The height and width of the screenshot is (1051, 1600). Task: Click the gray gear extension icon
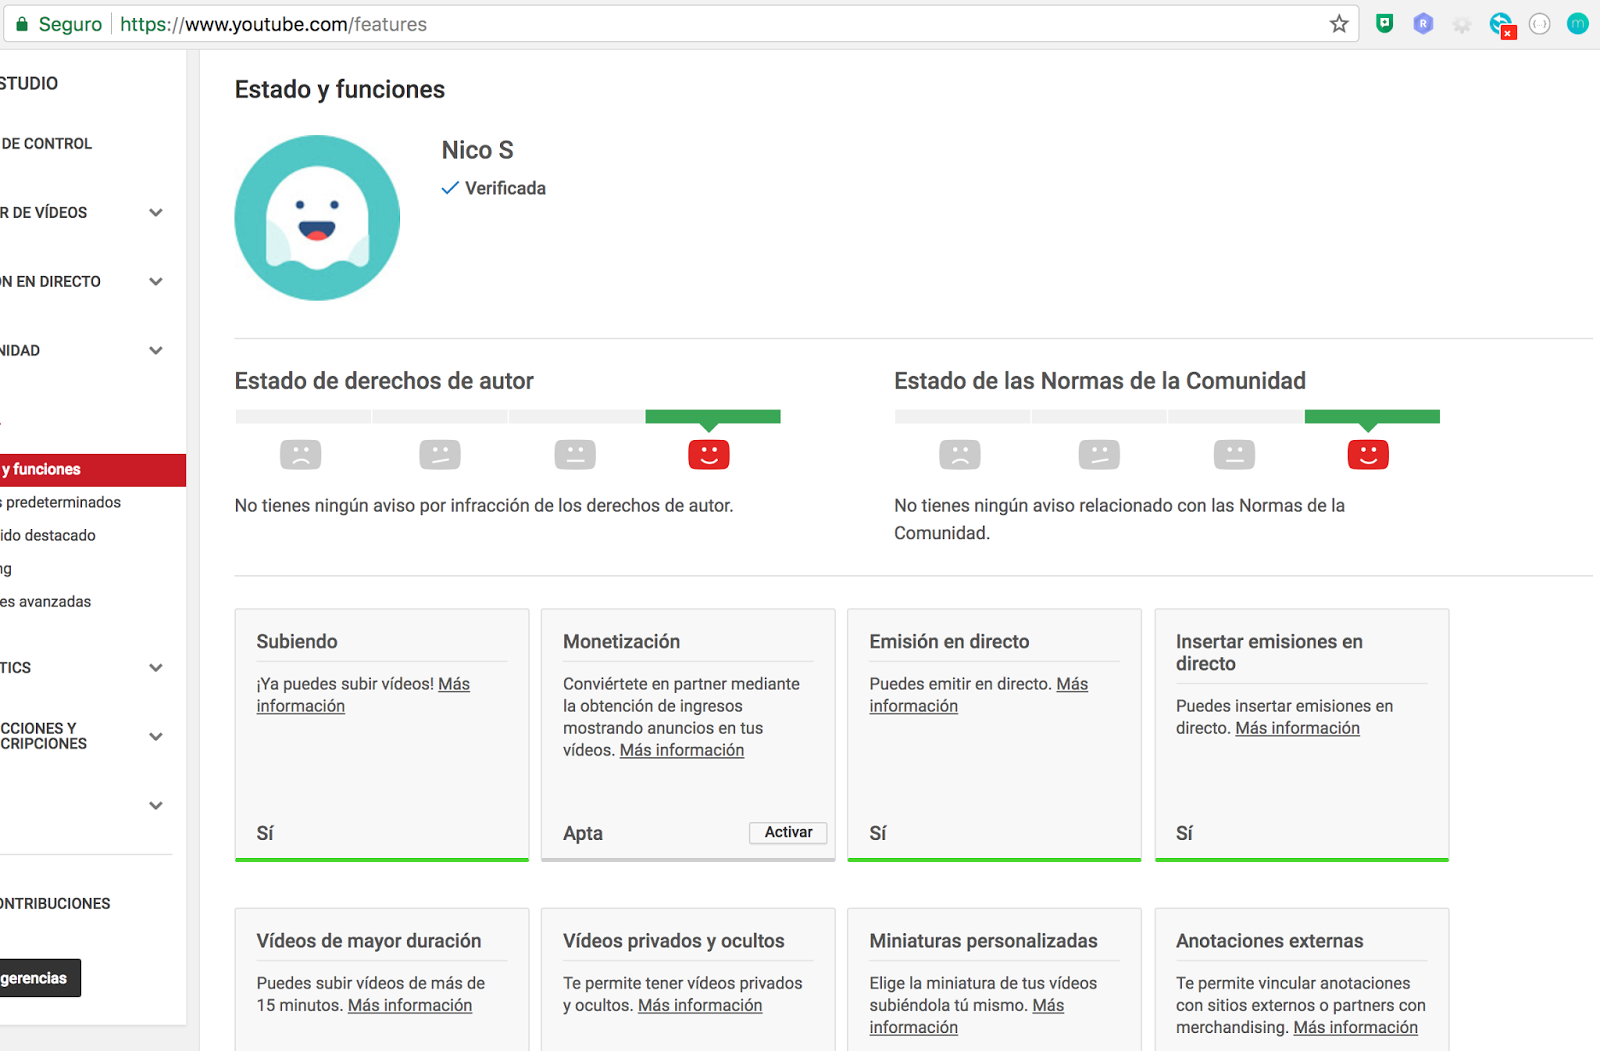(1462, 25)
